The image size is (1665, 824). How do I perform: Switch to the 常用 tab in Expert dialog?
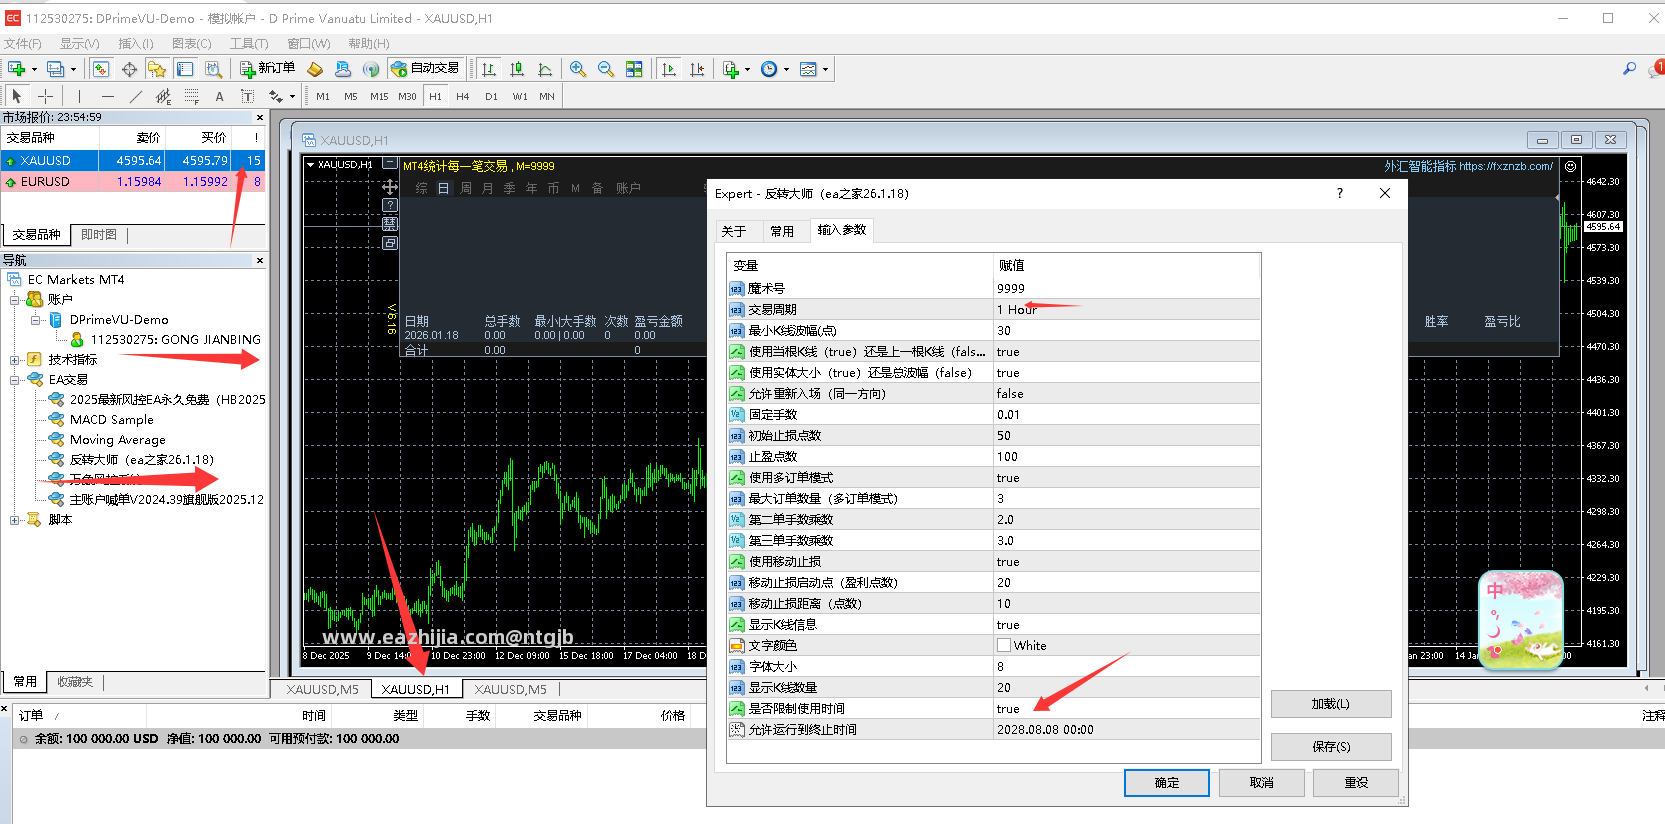pyautogui.click(x=782, y=231)
